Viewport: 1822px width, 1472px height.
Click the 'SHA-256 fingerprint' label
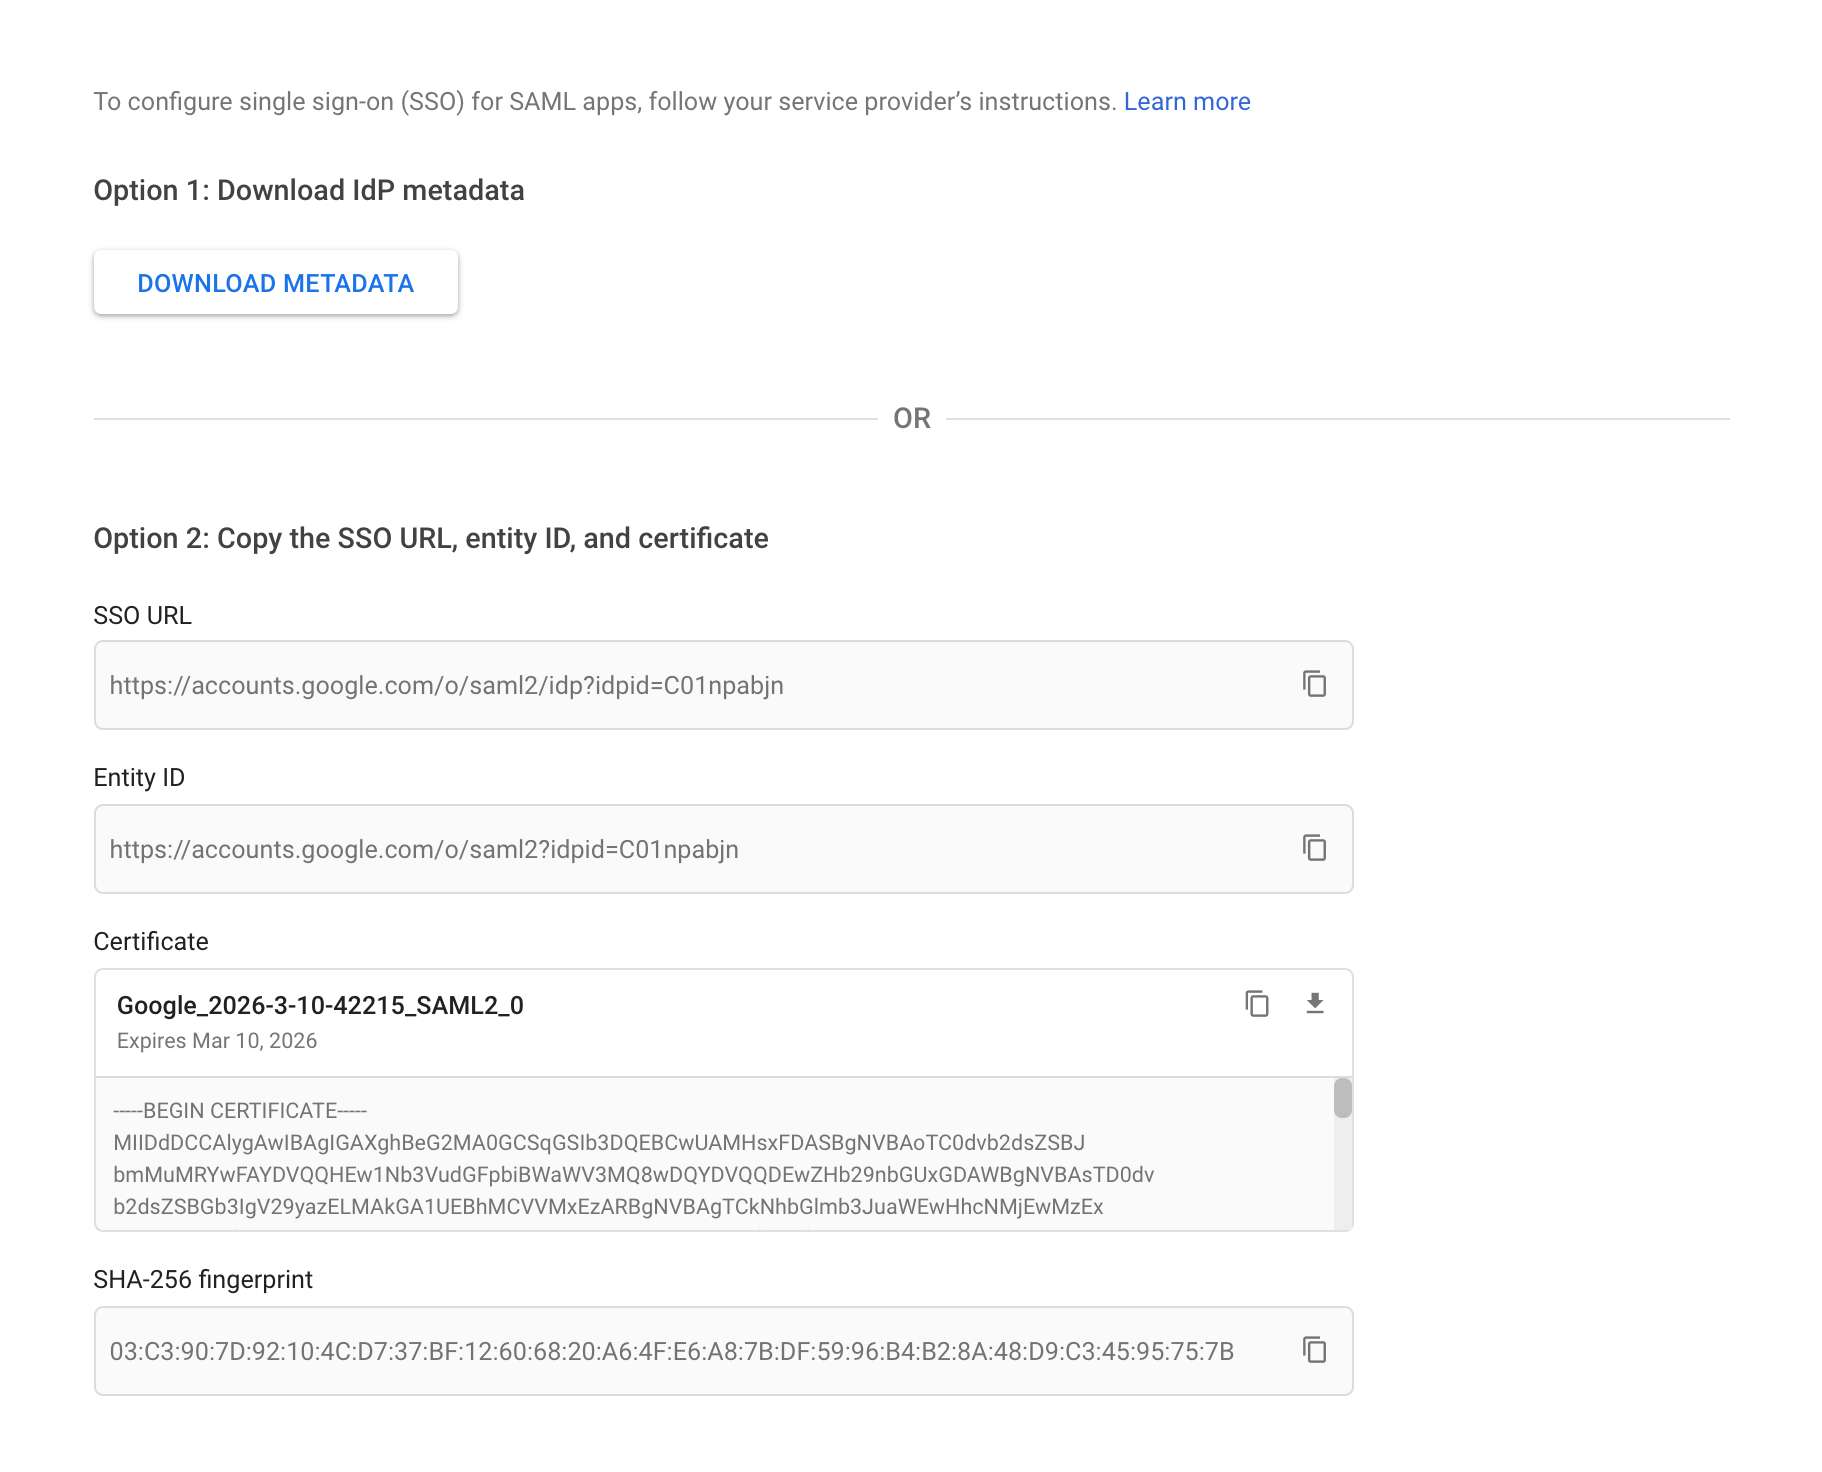click(x=203, y=1280)
